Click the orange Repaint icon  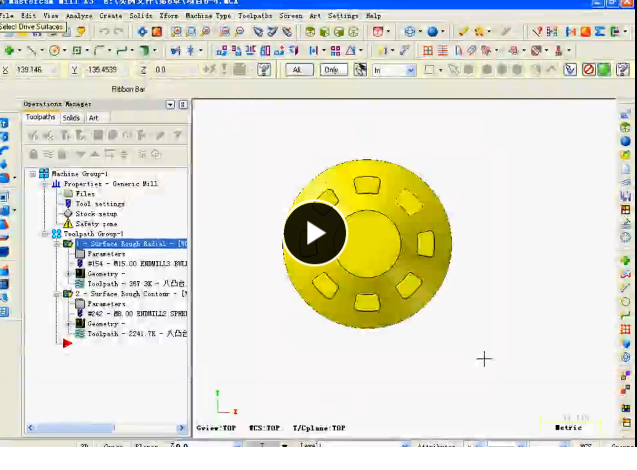pos(157,31)
